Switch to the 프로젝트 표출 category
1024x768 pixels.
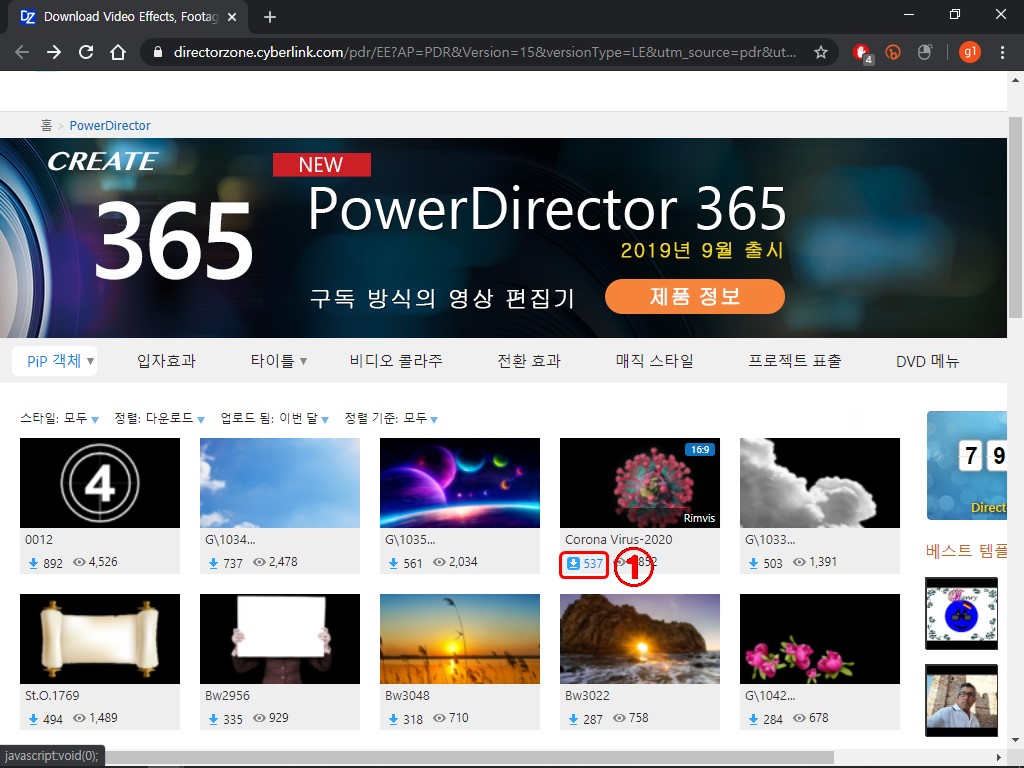795,361
